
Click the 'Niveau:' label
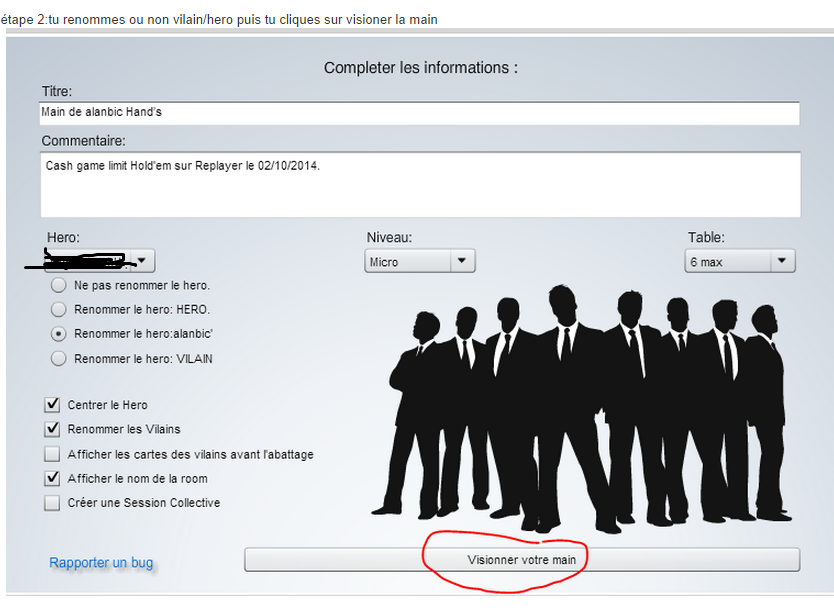(x=389, y=237)
